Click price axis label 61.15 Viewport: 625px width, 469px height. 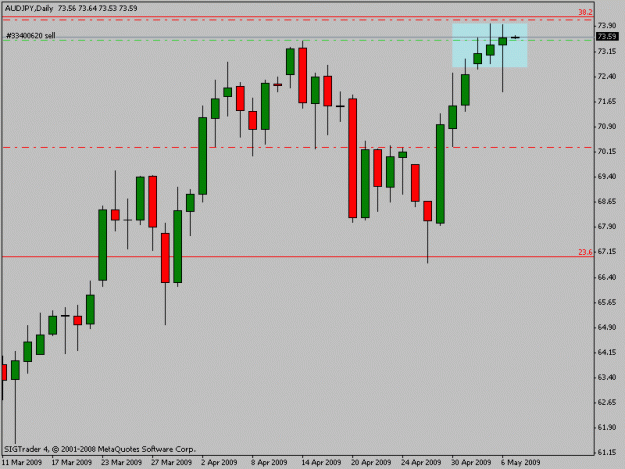point(607,452)
